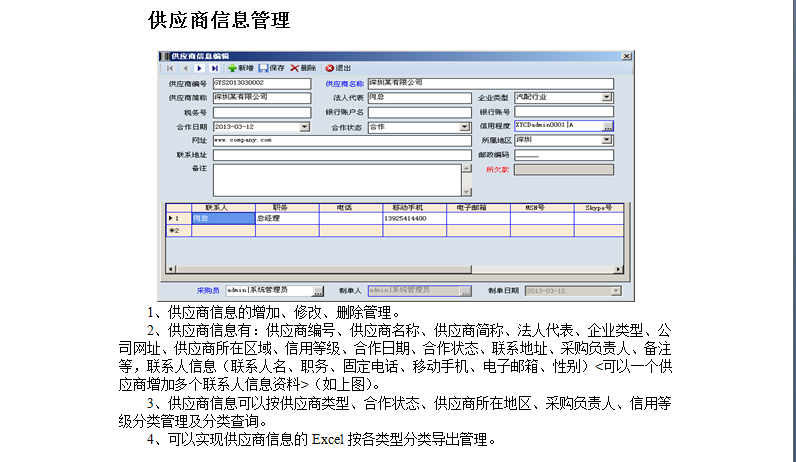The height and width of the screenshot is (462, 796).
Task: Go to the first supplier record
Action: pyautogui.click(x=170, y=68)
